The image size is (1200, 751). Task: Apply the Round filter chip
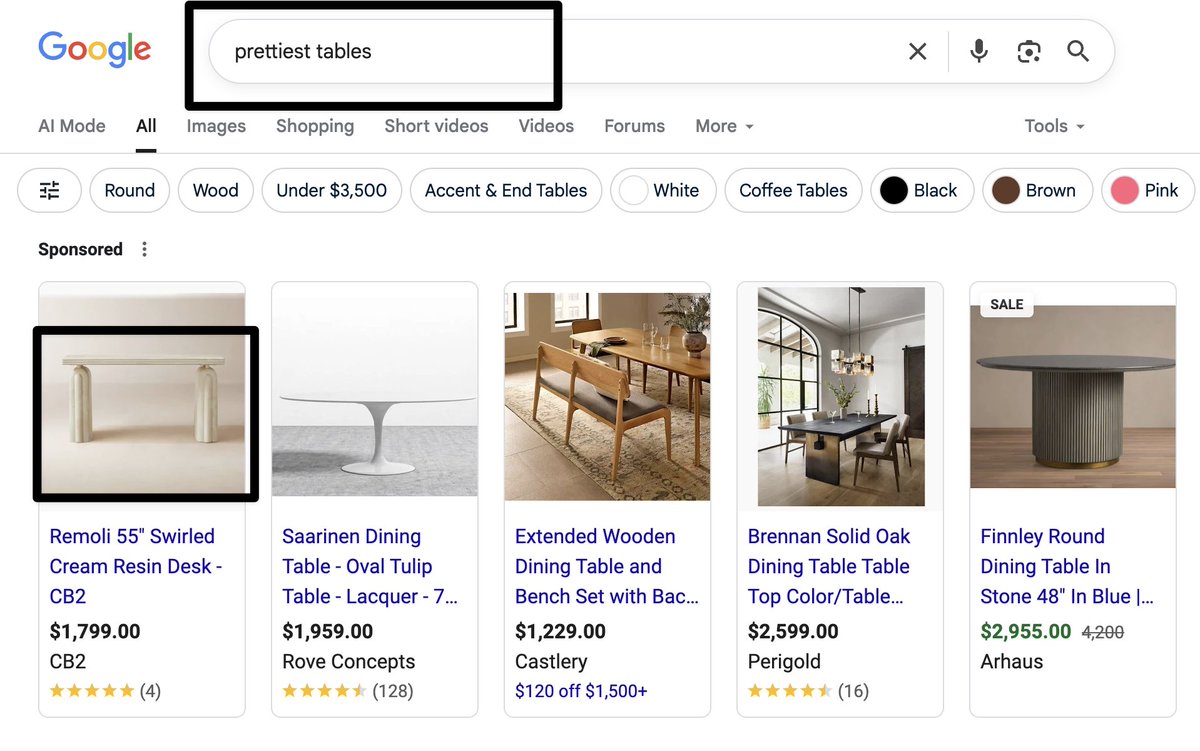tap(130, 190)
